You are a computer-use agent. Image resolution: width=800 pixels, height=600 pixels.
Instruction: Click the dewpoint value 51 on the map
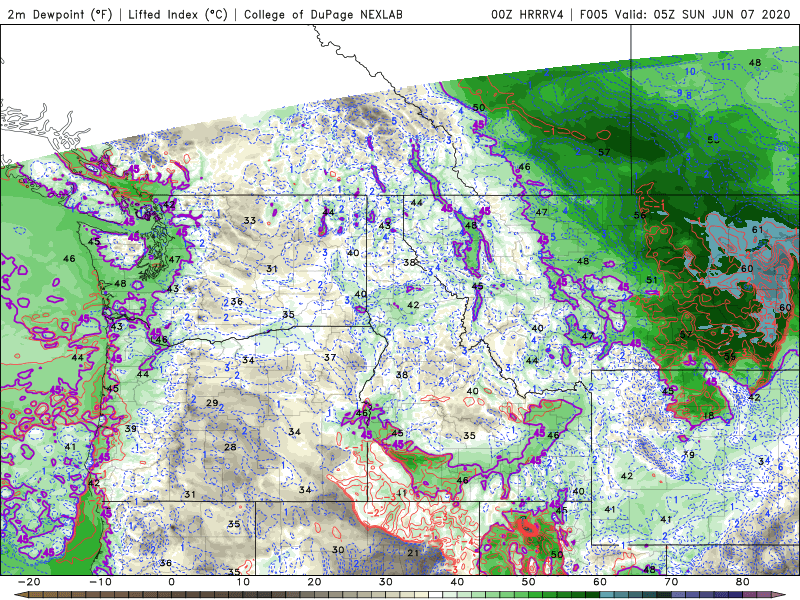tap(652, 280)
